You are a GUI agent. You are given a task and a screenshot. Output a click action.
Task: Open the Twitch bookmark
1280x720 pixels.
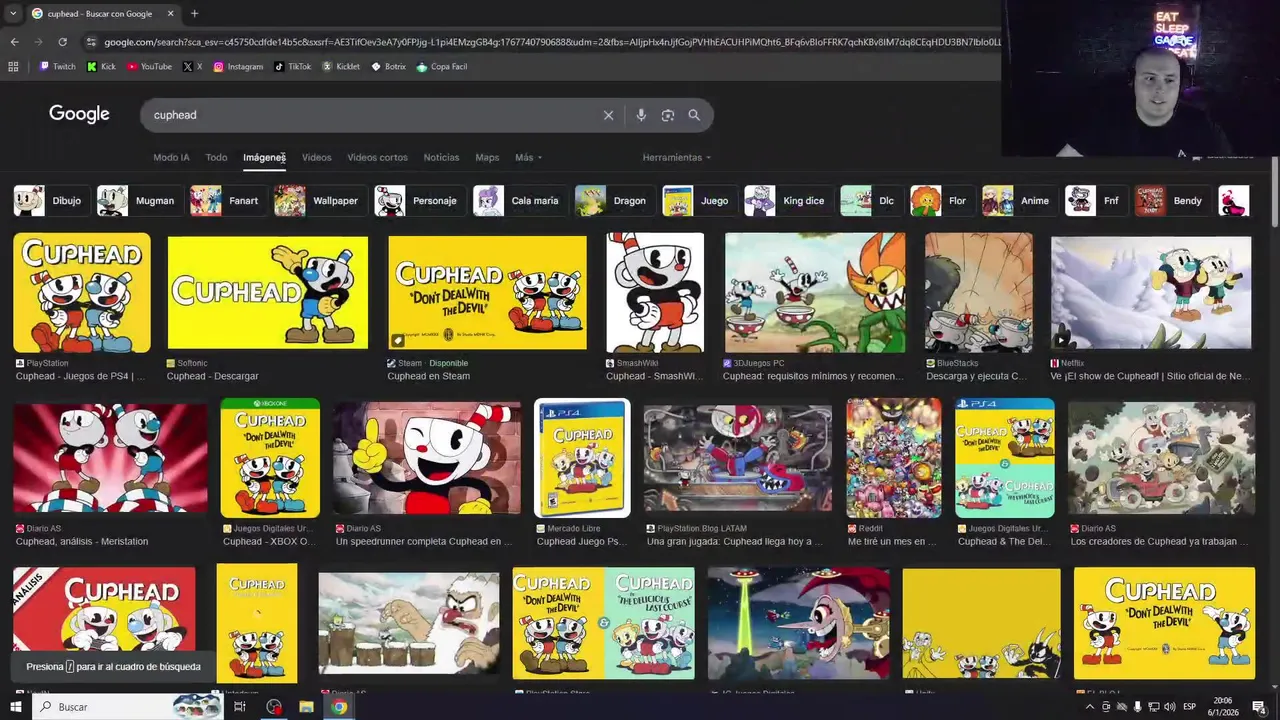point(57,67)
